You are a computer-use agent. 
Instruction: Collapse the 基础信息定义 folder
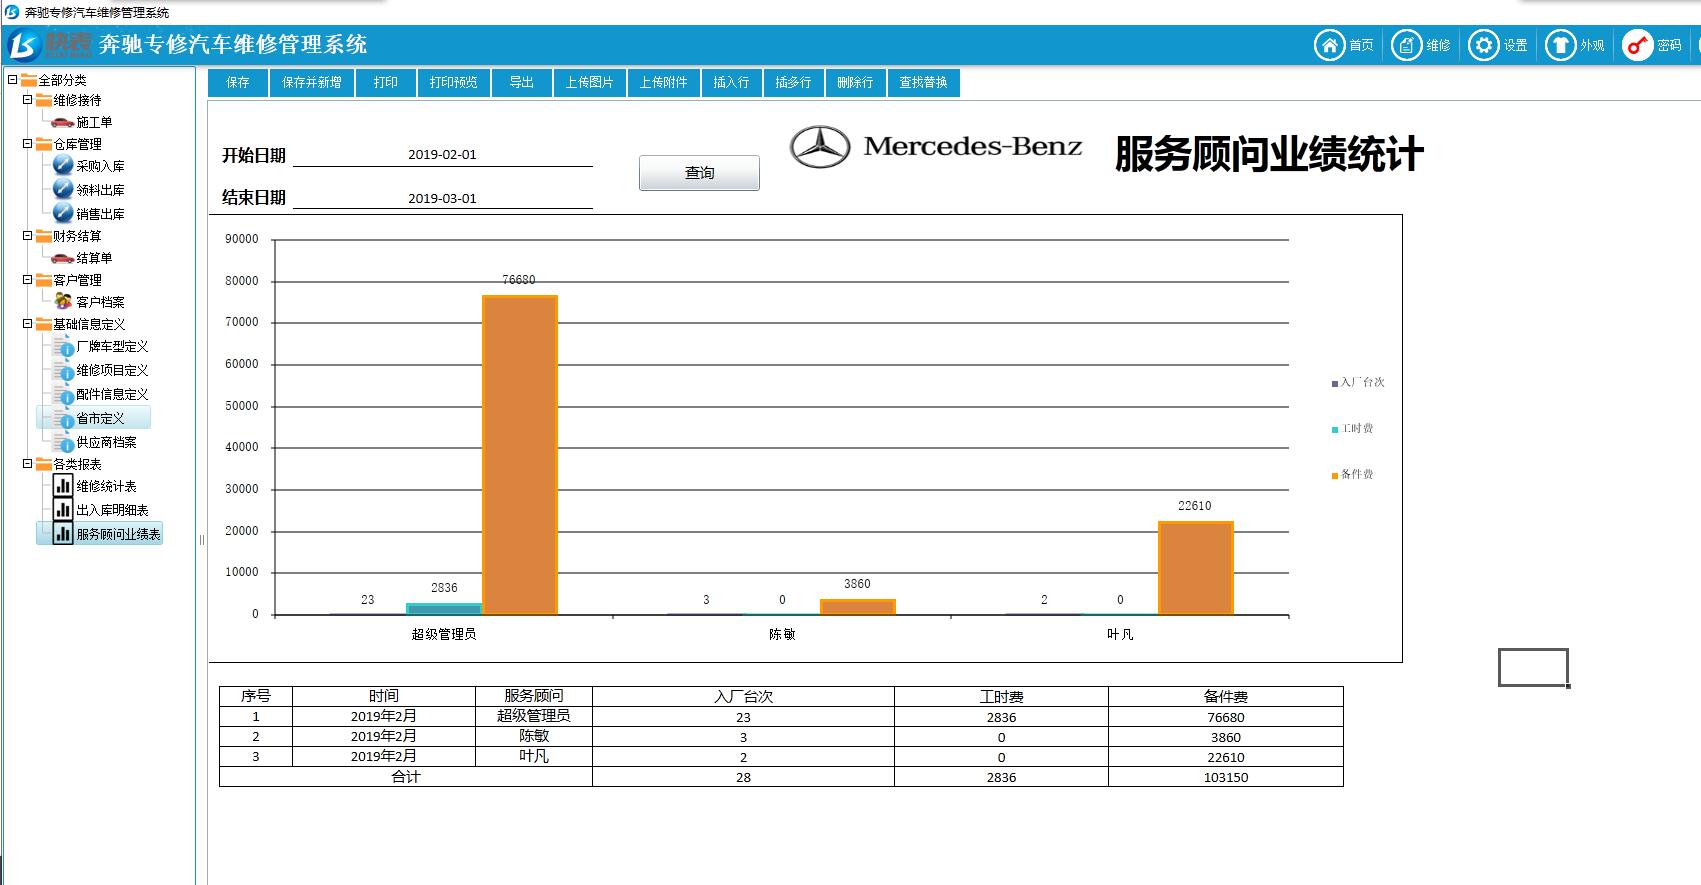[28, 324]
